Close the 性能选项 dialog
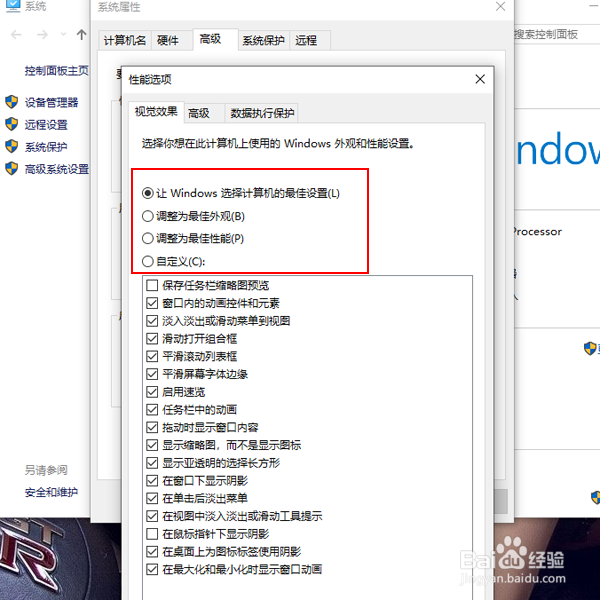This screenshot has width=600, height=600. click(480, 79)
